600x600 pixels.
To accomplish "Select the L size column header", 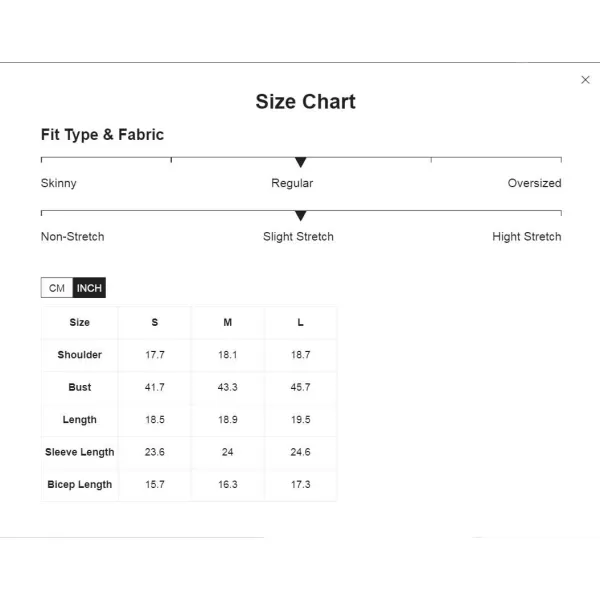I will click(x=300, y=322).
